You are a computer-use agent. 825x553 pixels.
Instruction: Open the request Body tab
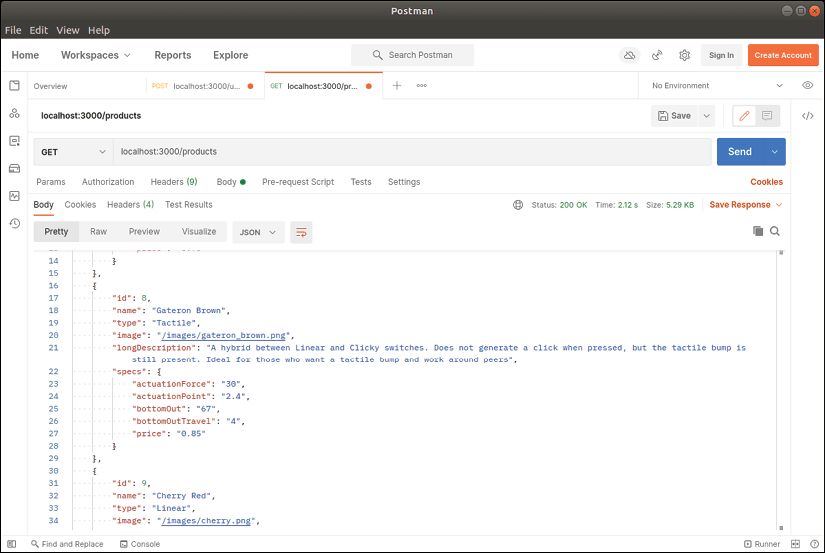click(x=231, y=182)
